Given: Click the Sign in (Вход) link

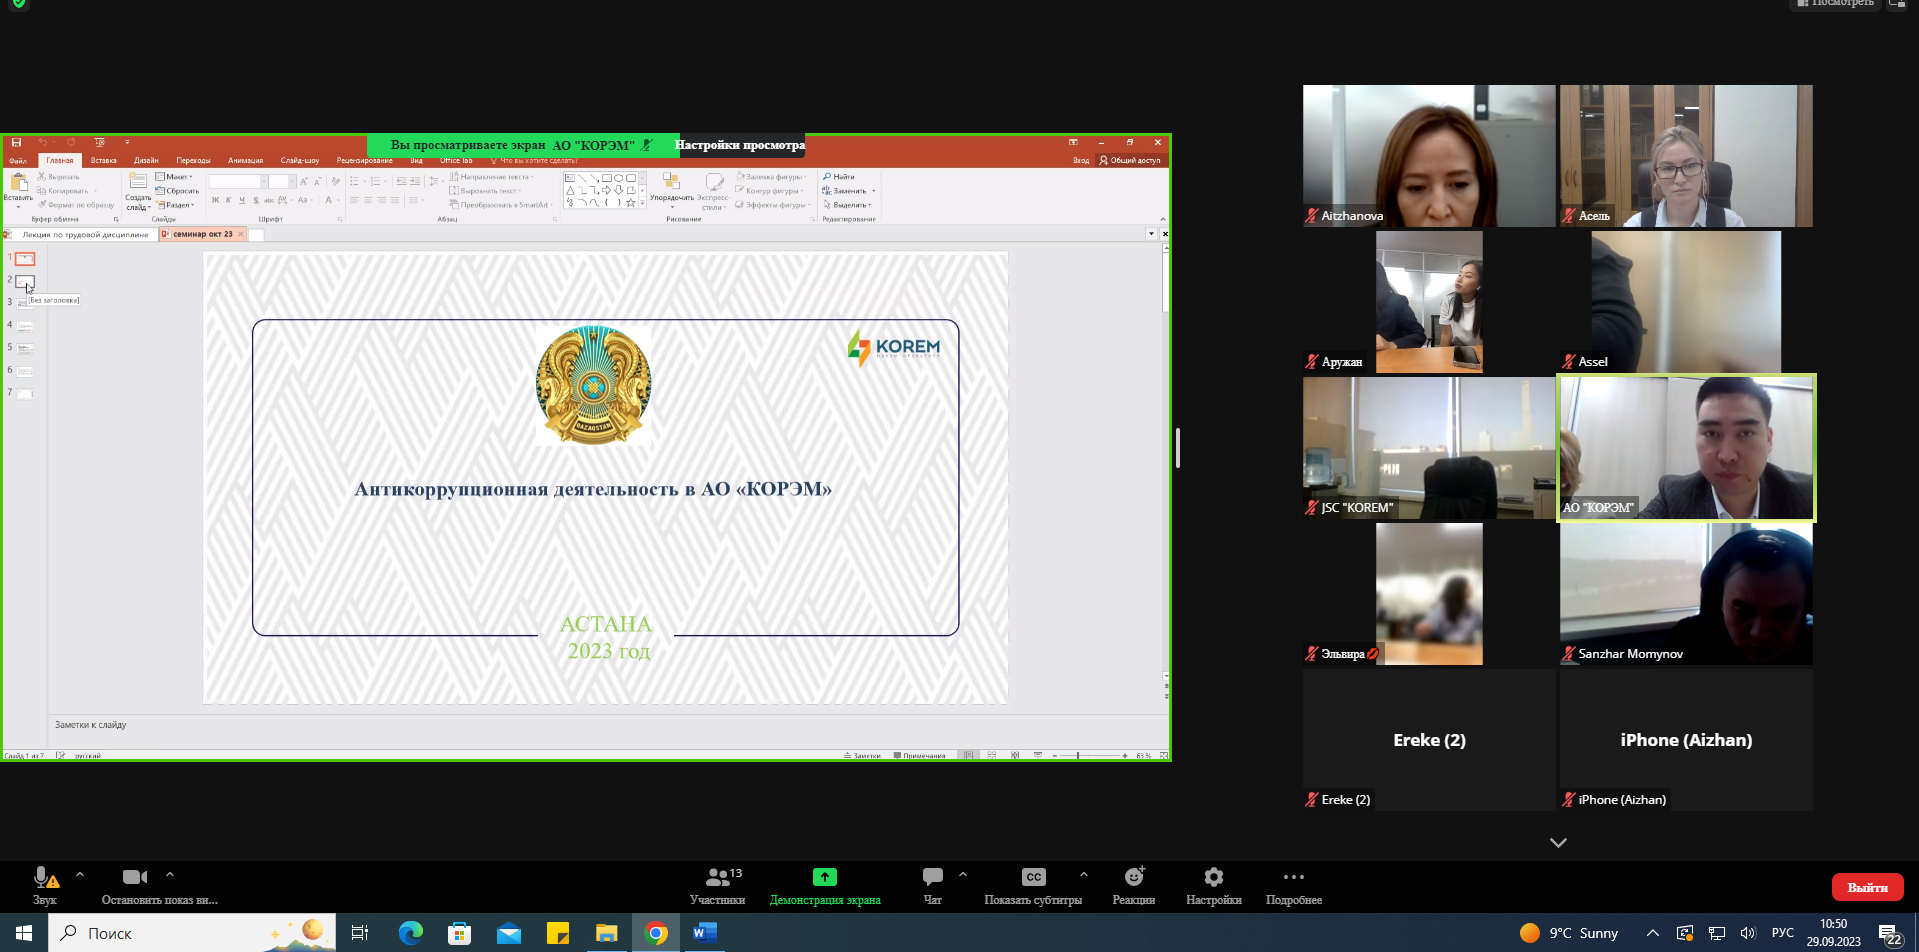Looking at the screenshot, I should click(1081, 160).
